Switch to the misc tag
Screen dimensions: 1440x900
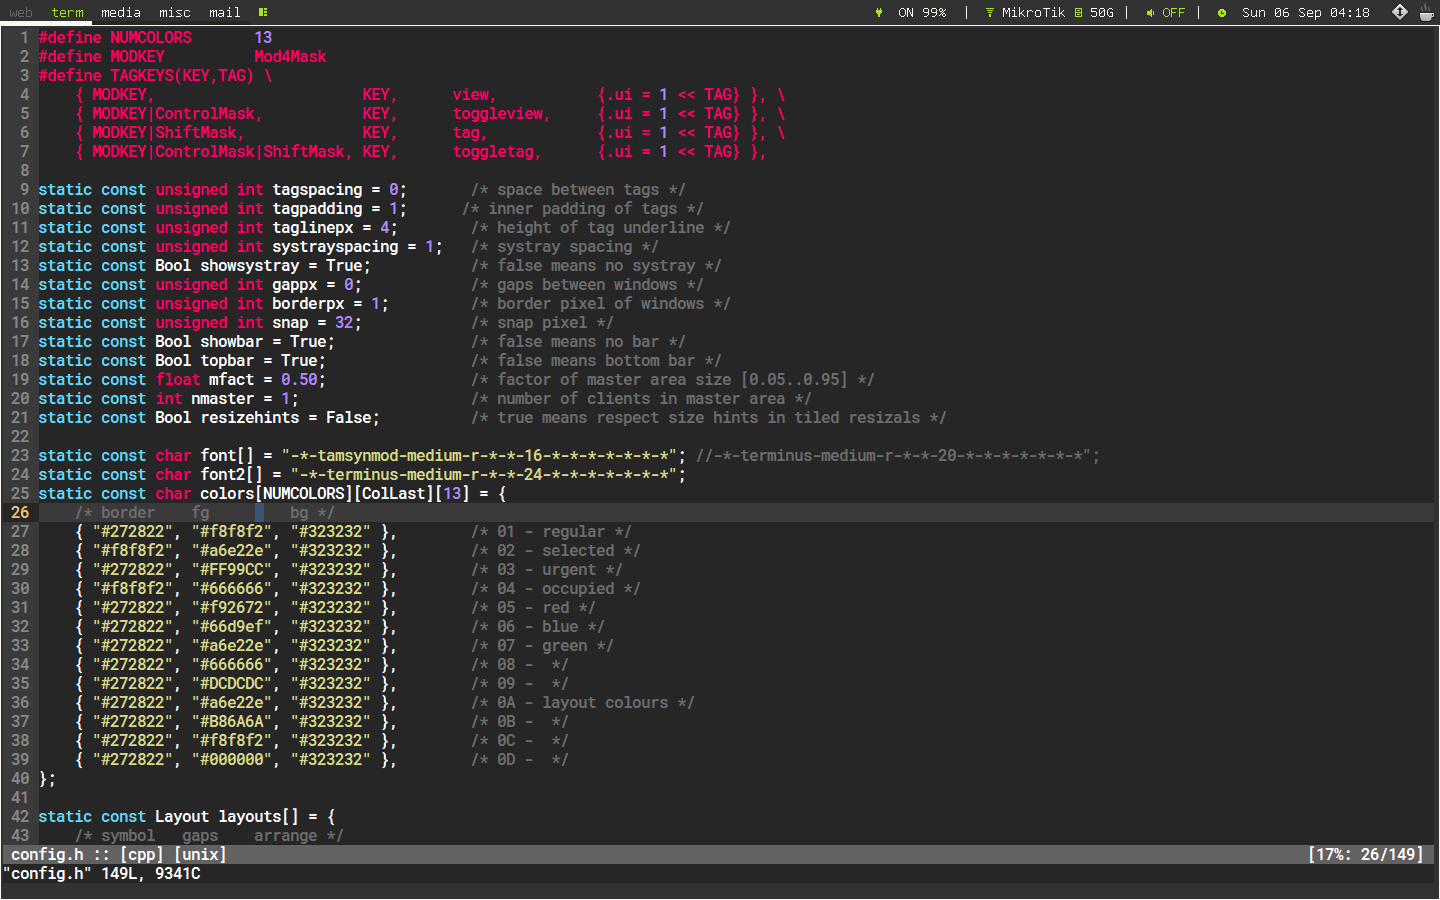click(x=175, y=13)
